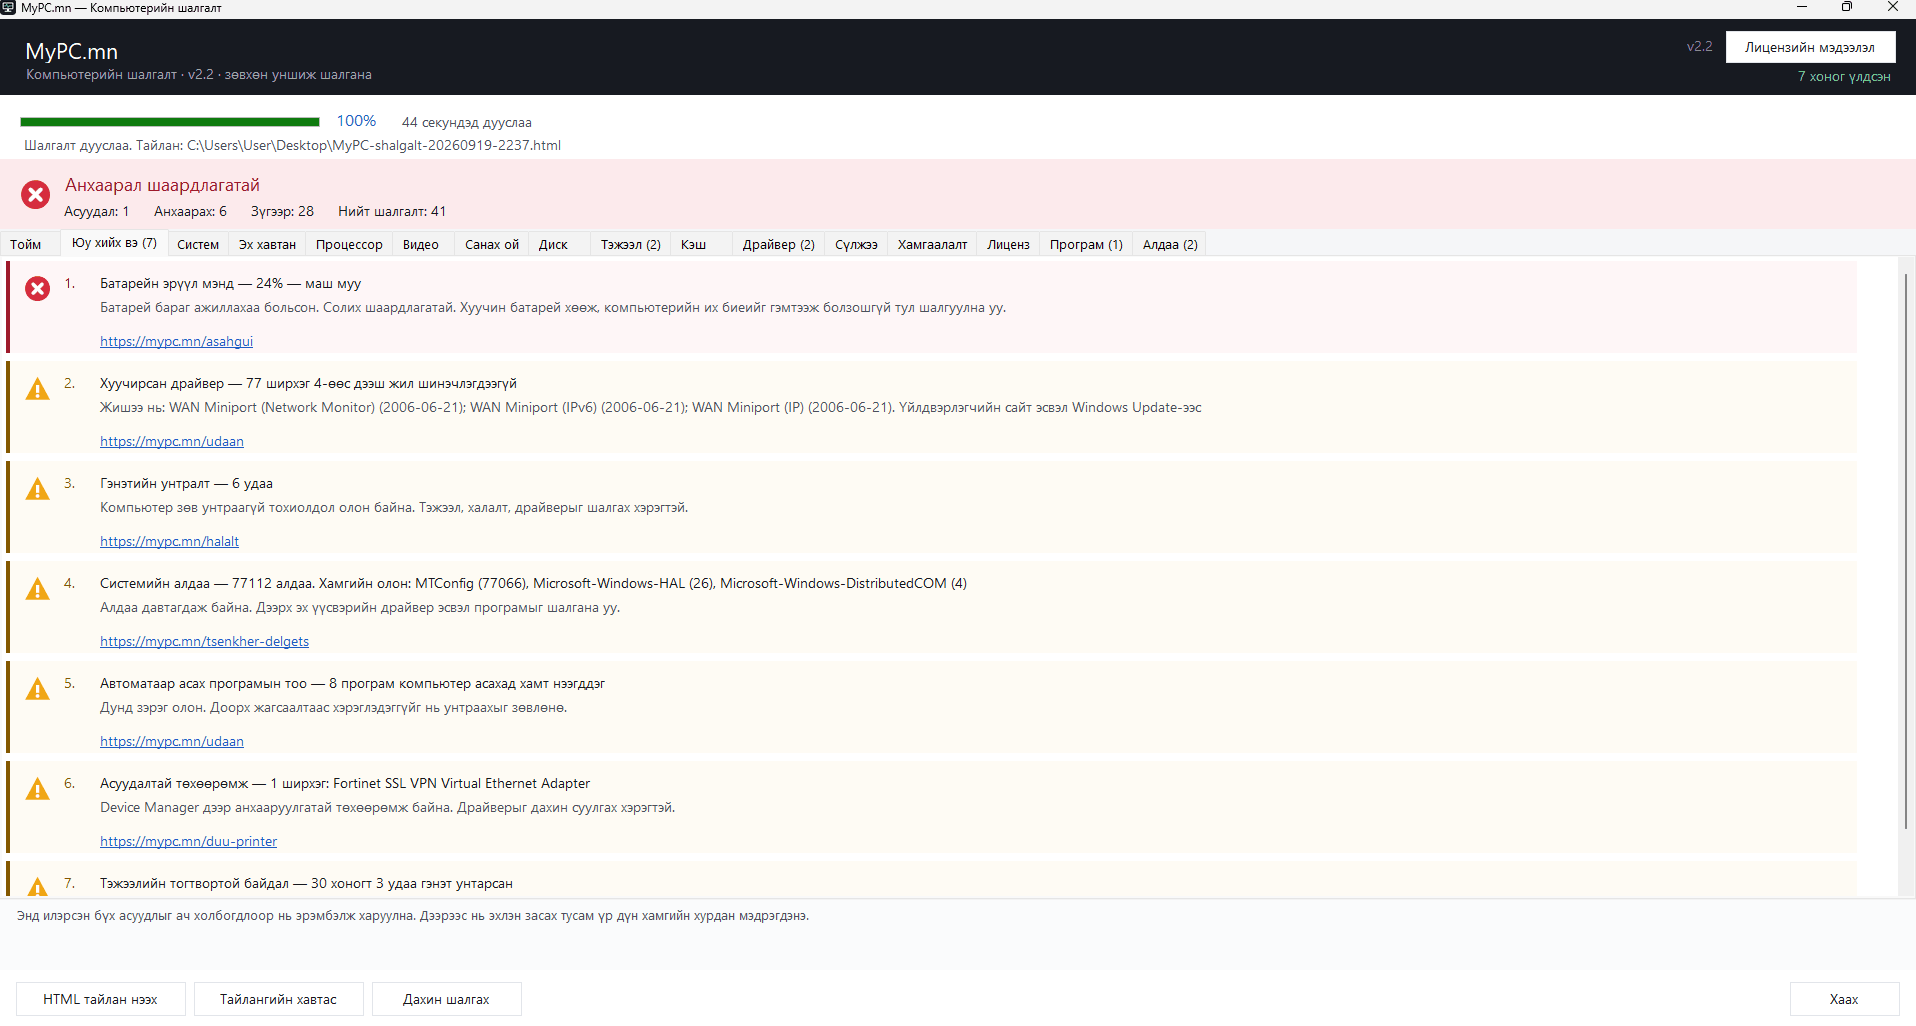The width and height of the screenshot is (1916, 1026).
Task: Open link https://mypc.mn/tsenkher-delgets
Action: tap(204, 641)
